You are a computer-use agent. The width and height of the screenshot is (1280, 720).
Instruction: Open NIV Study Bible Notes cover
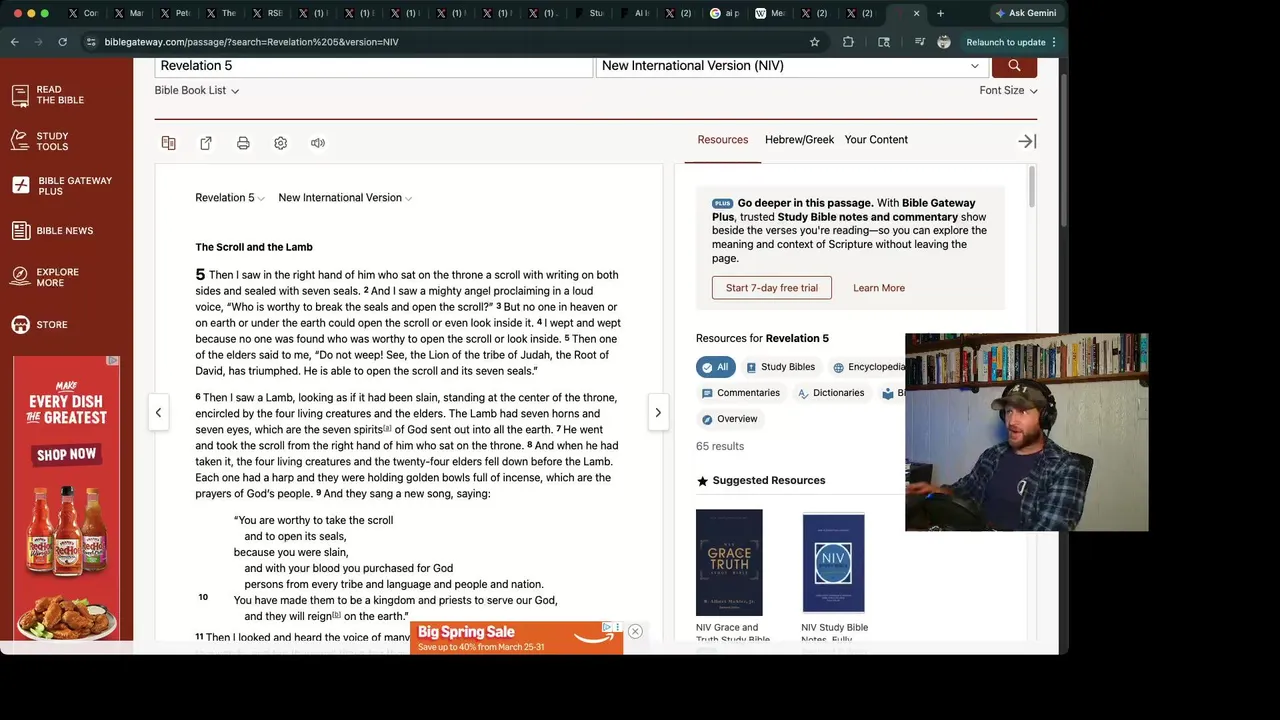point(833,562)
